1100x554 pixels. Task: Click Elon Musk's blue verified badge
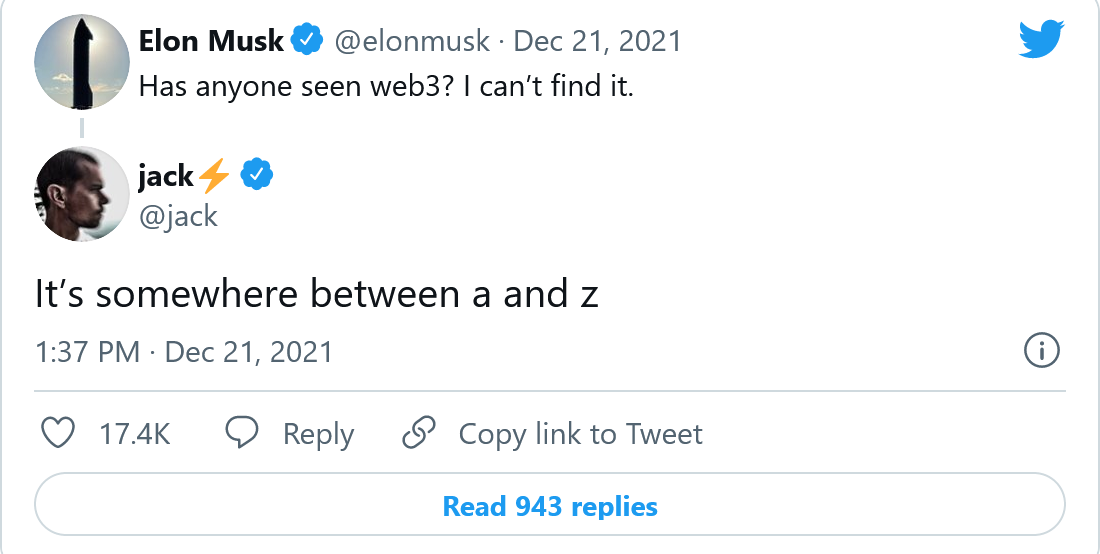pos(305,41)
